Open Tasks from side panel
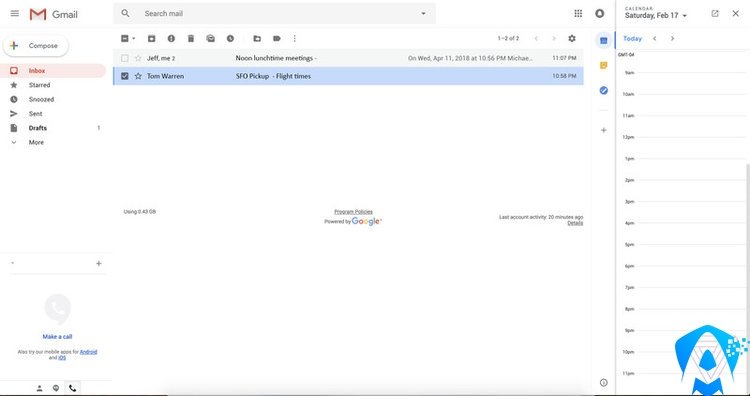750x396 pixels. [604, 90]
